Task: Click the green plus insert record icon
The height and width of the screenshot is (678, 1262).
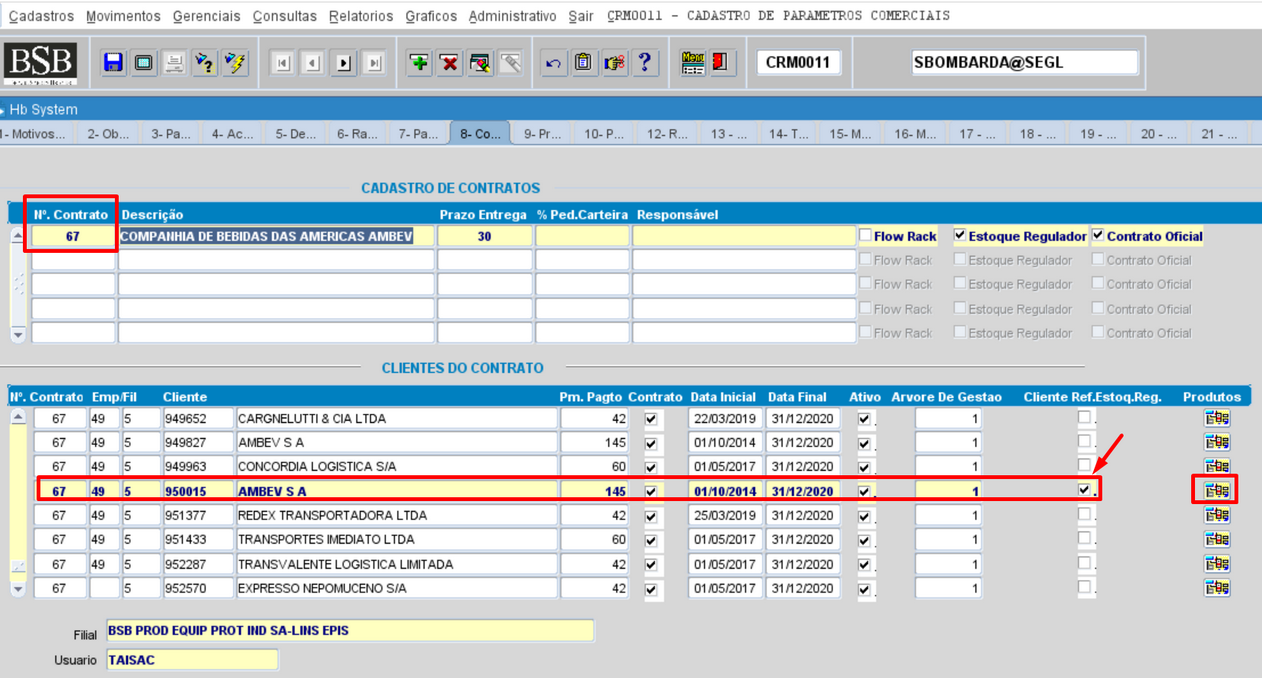Action: (x=419, y=63)
